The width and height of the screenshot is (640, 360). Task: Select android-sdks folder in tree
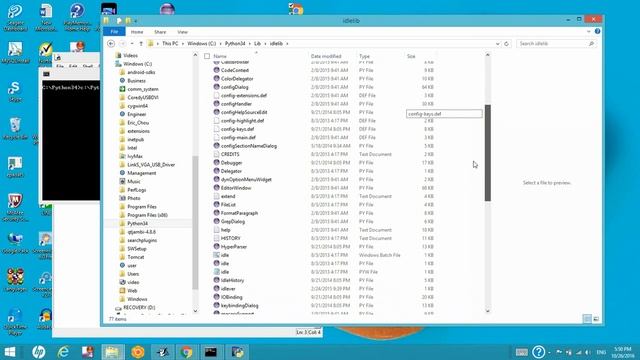141,72
